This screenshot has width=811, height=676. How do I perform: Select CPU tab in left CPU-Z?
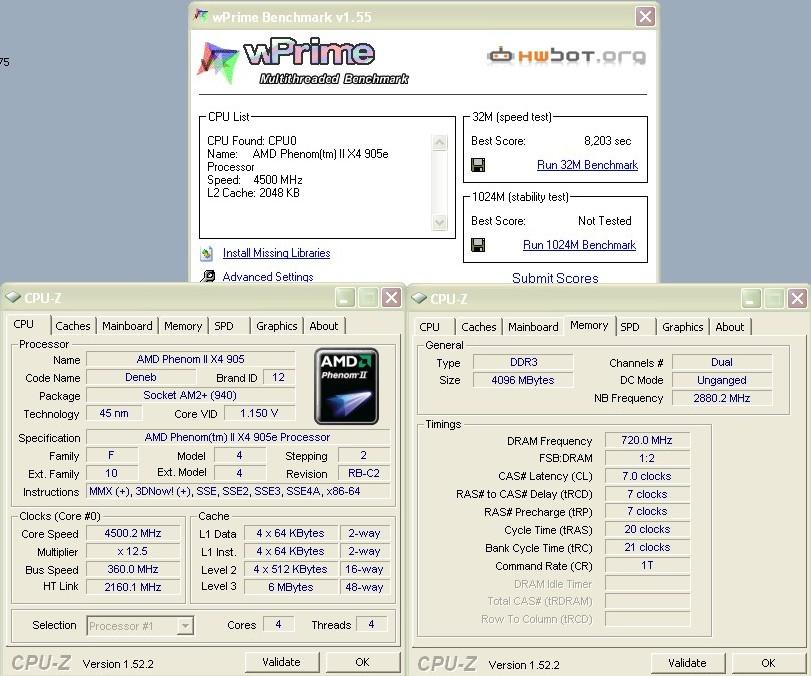point(24,324)
